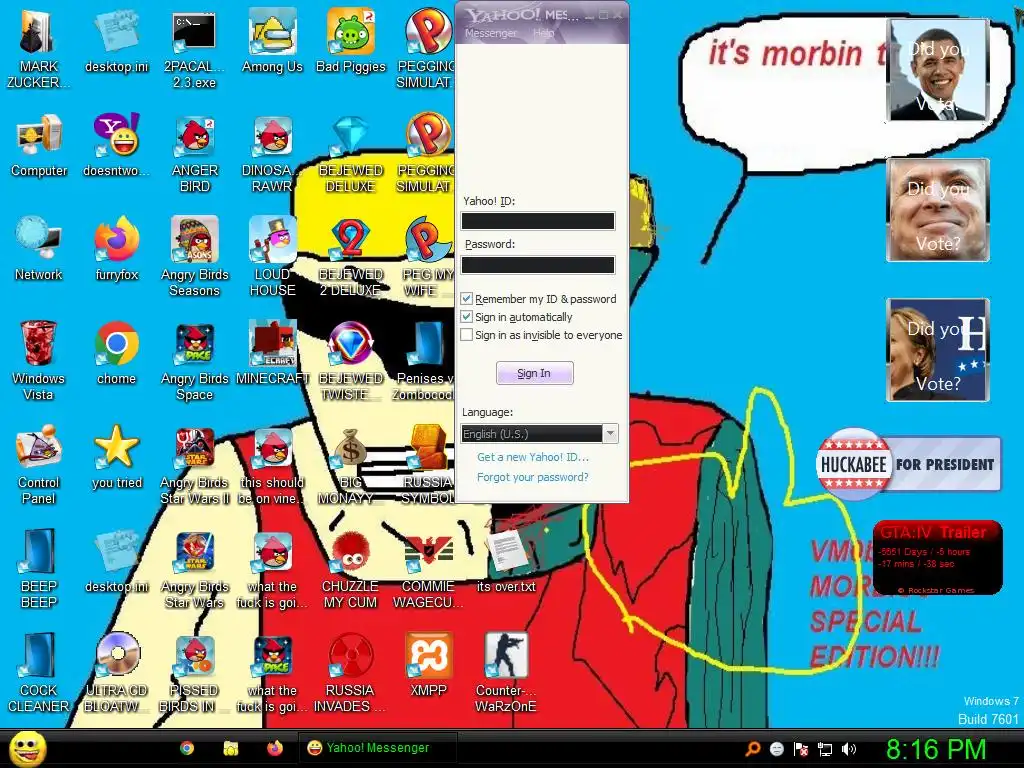Select the LOUD HOUSE icon
Image resolution: width=1024 pixels, height=768 pixels.
[x=272, y=257]
